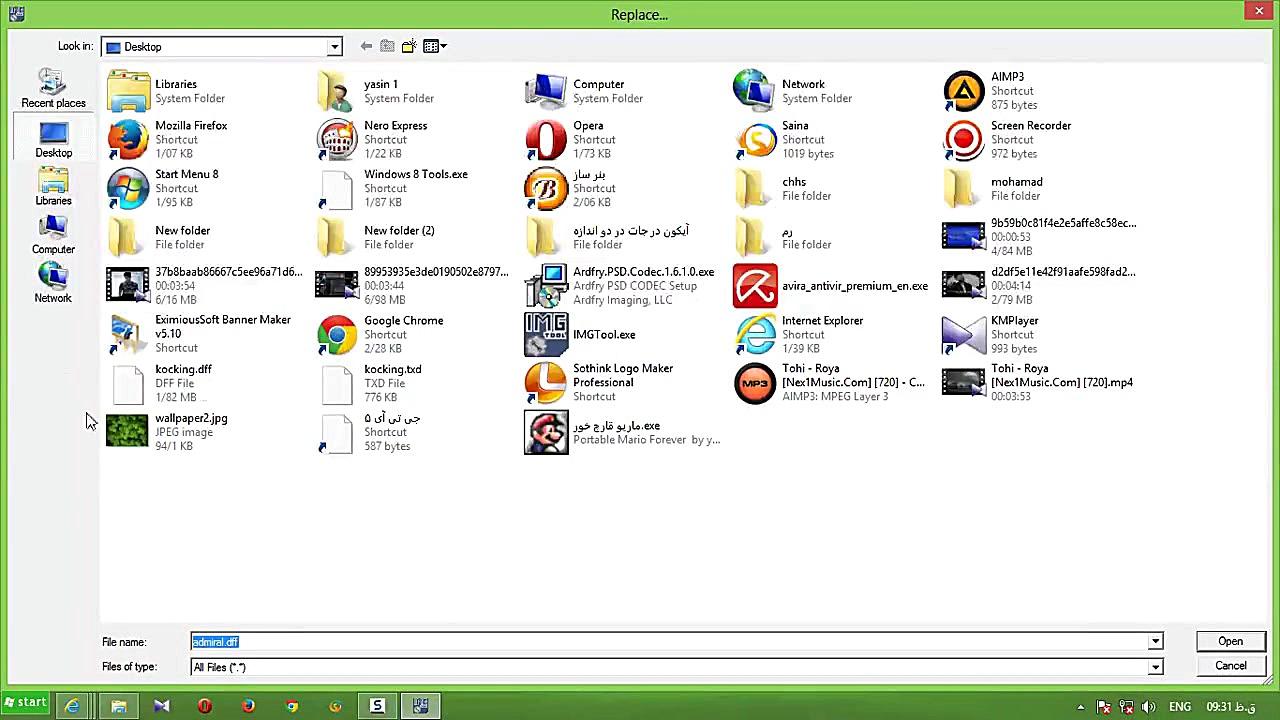Open Firefox from the taskbar
Image resolution: width=1280 pixels, height=720 pixels.
248,706
